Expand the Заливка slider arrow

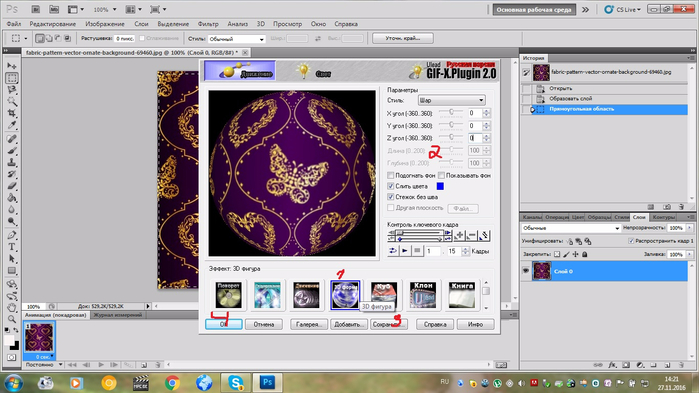[689, 254]
